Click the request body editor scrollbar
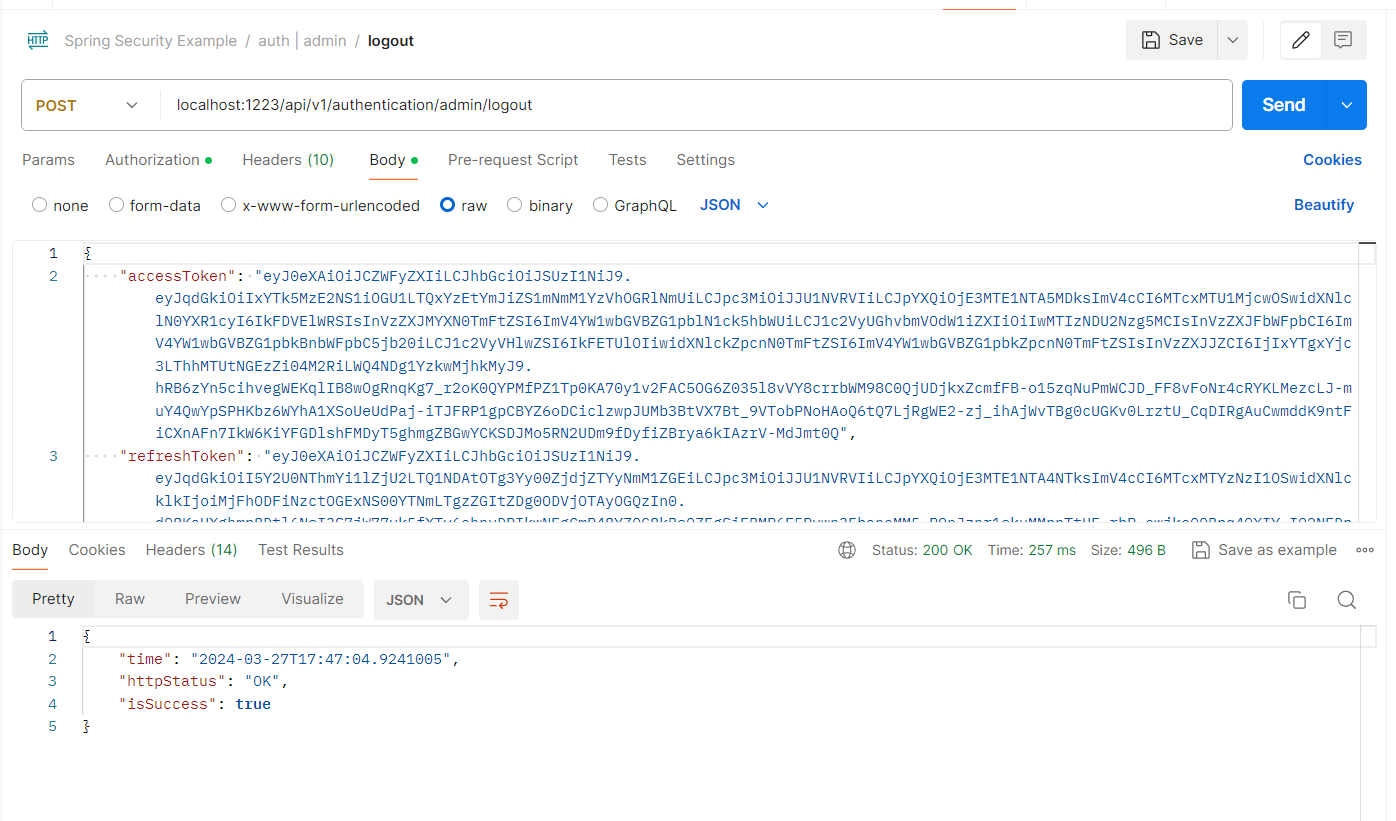The image size is (1396, 821). click(x=1367, y=380)
